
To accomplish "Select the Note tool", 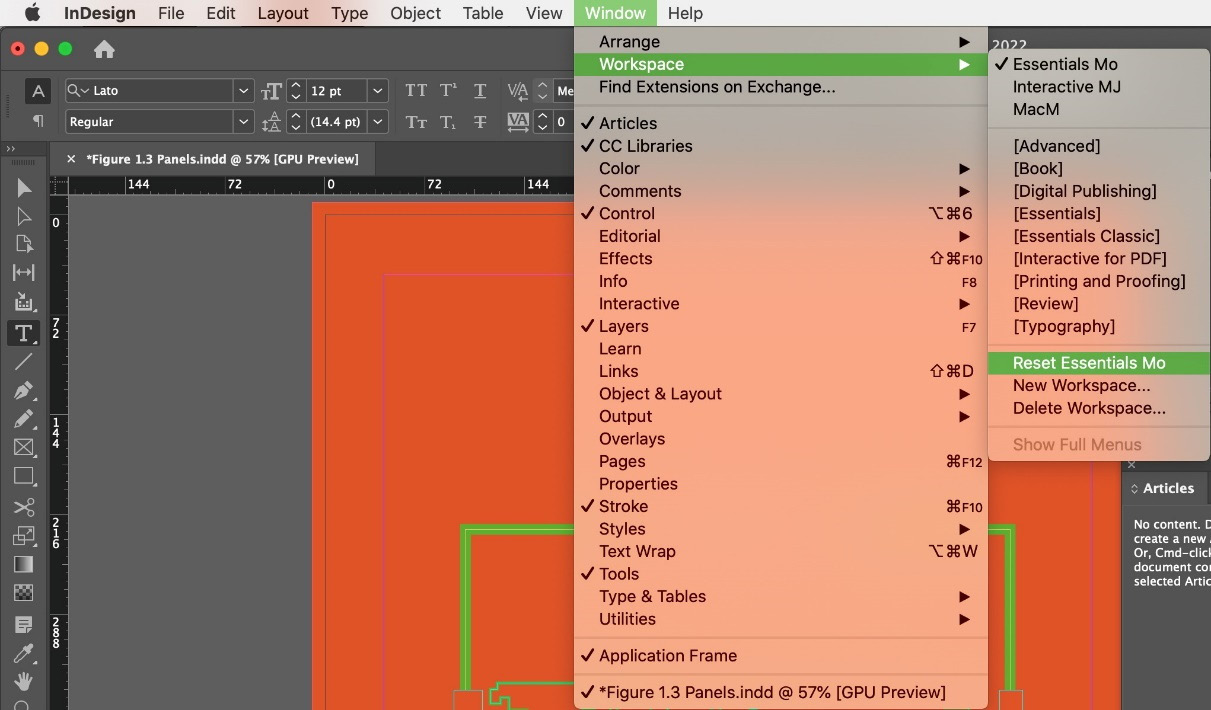I will point(24,624).
